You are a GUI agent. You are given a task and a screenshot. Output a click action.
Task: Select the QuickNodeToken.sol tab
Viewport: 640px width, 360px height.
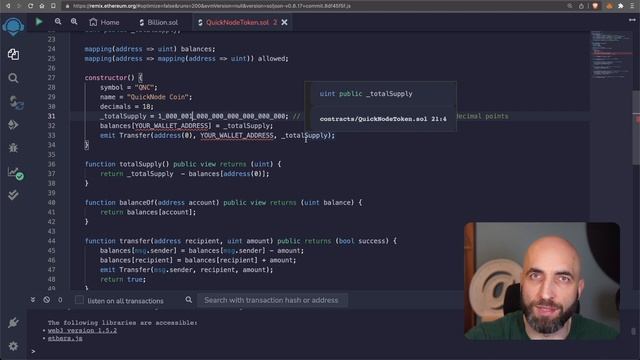tap(238, 22)
